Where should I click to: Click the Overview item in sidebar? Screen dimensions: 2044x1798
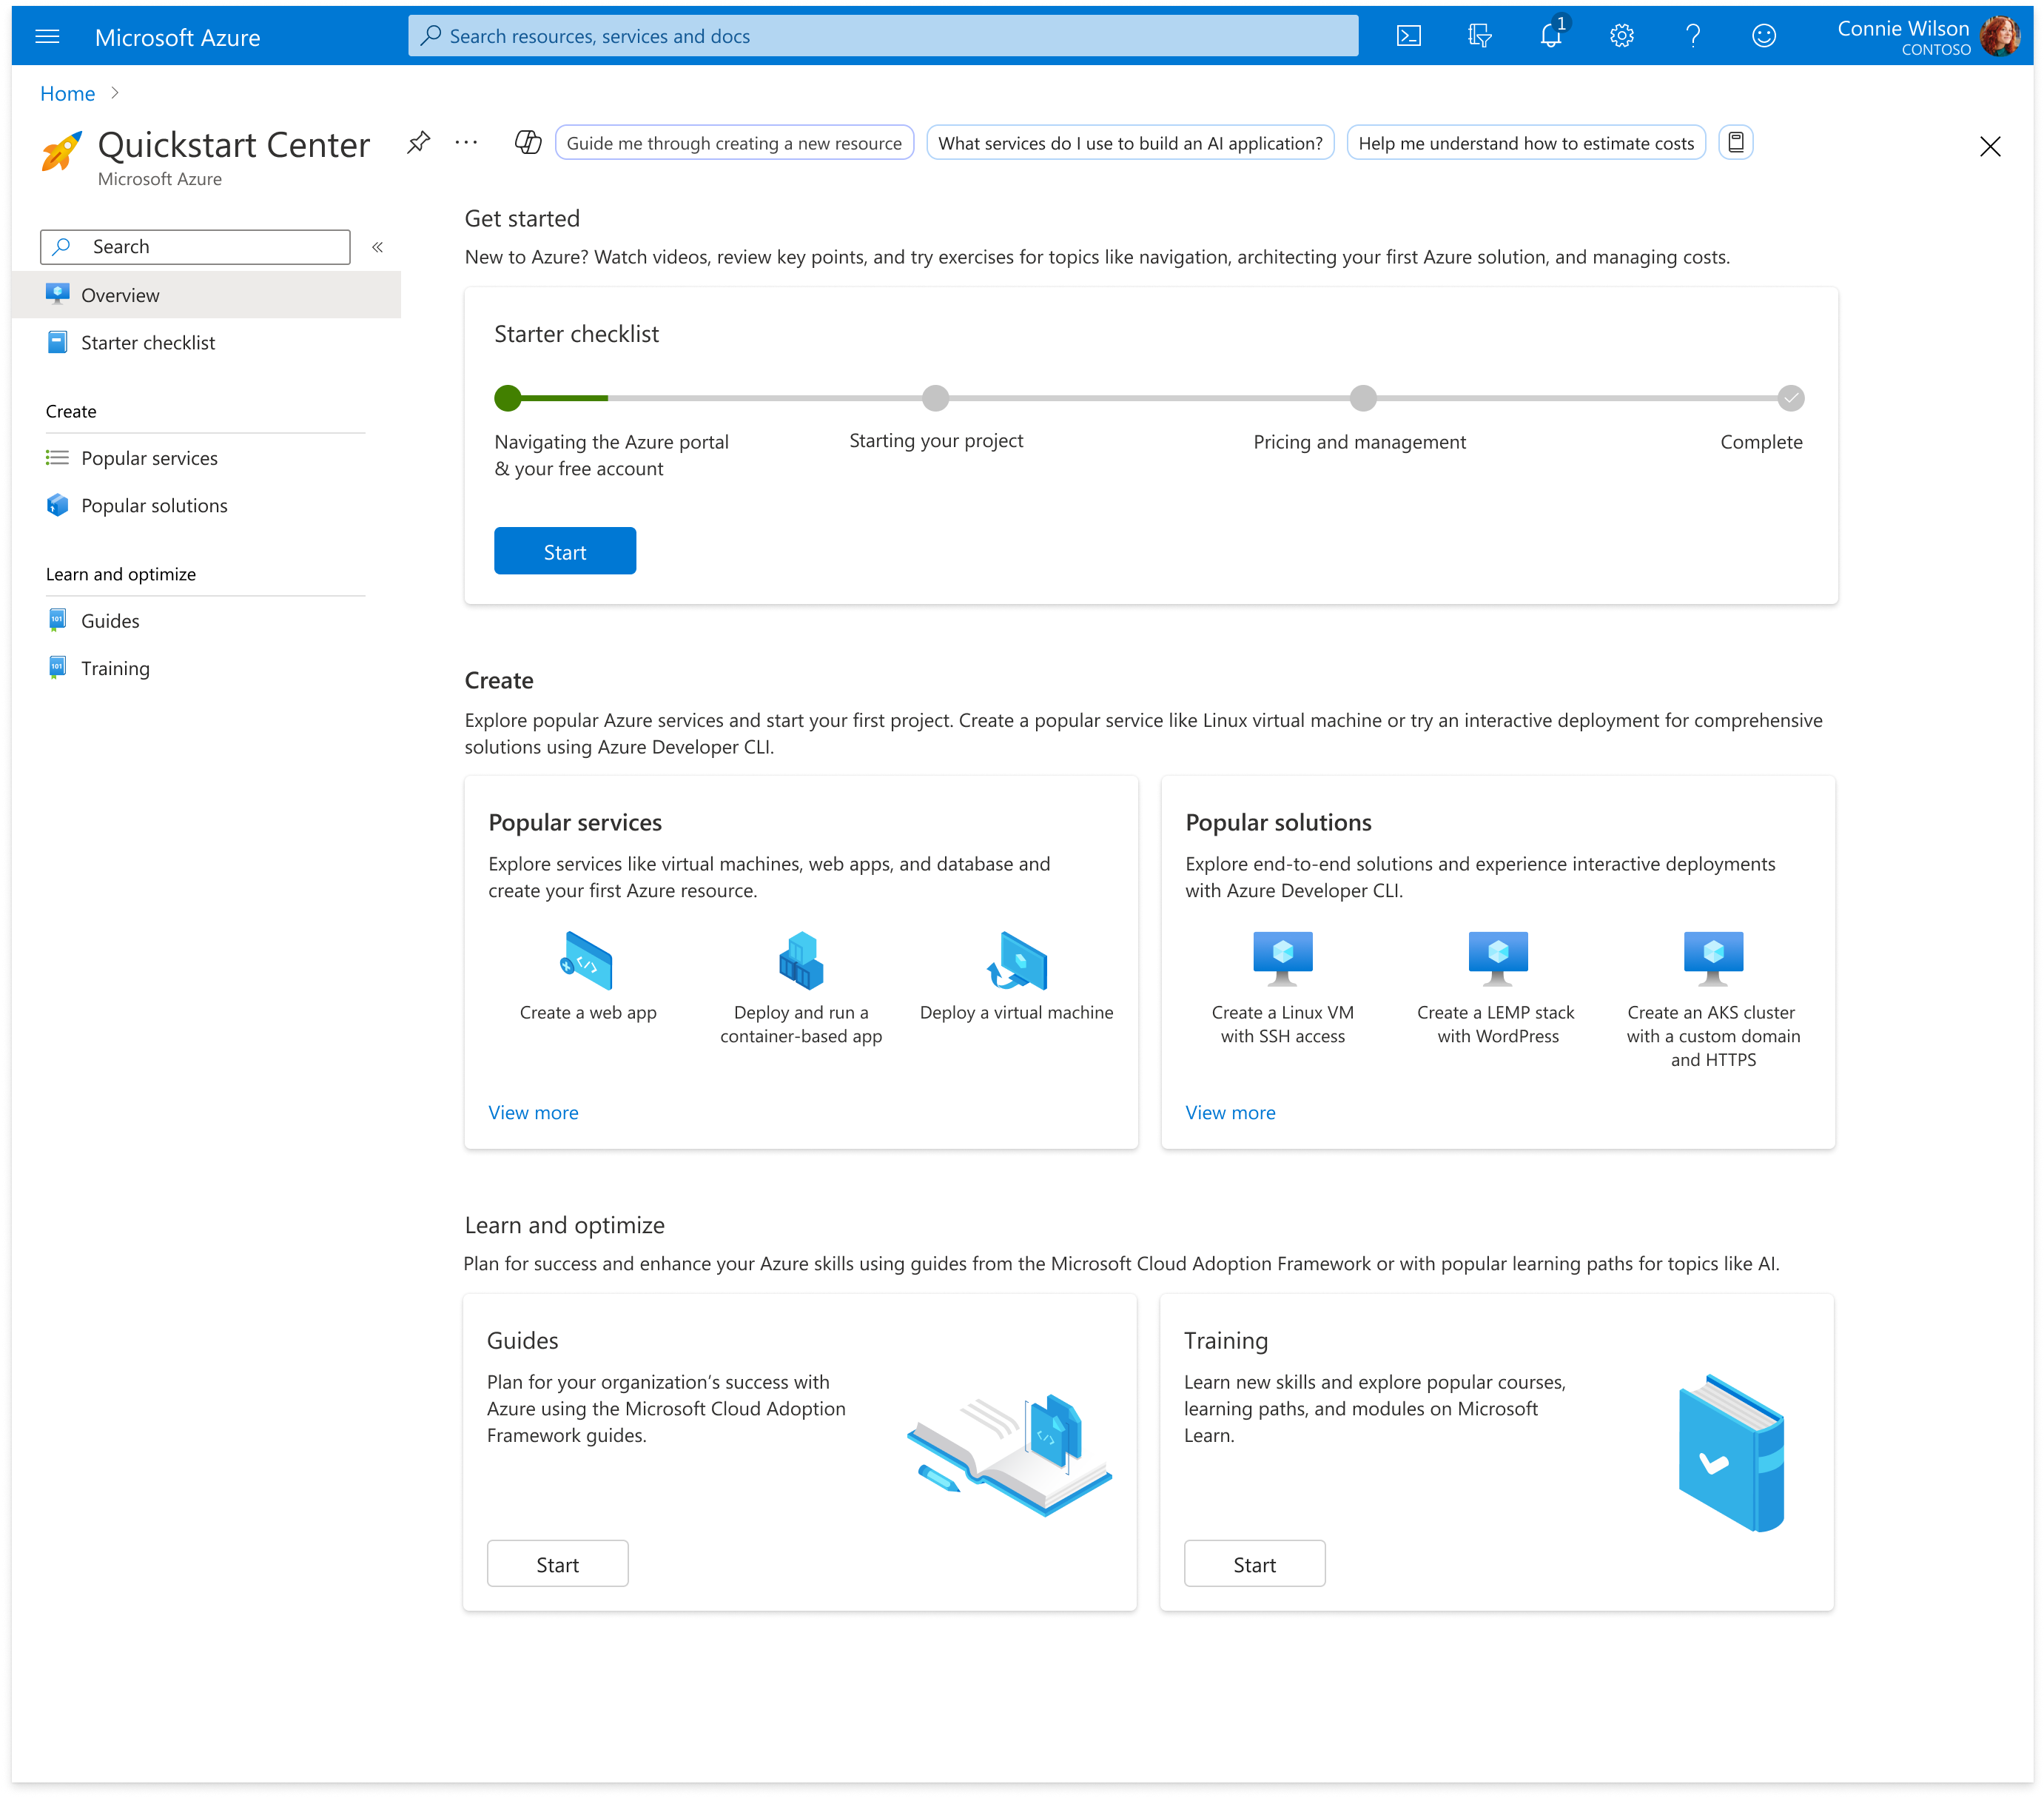120,294
